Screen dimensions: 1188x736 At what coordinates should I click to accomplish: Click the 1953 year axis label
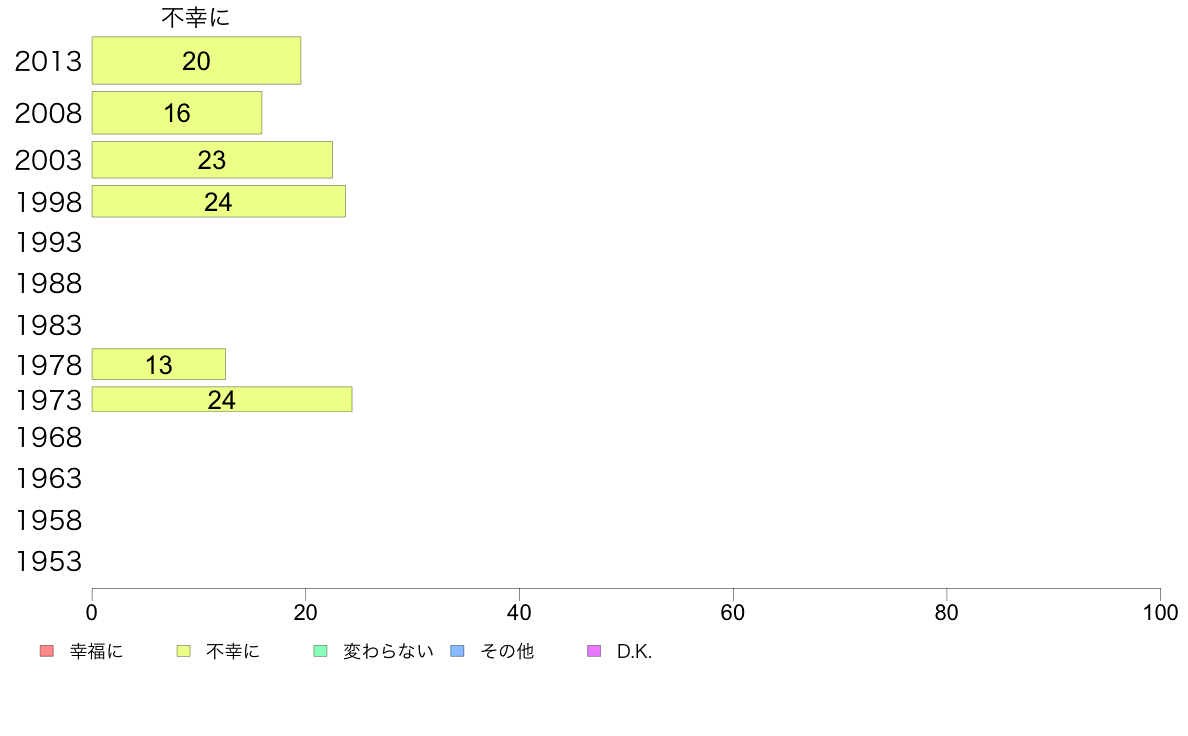pyautogui.click(x=48, y=562)
